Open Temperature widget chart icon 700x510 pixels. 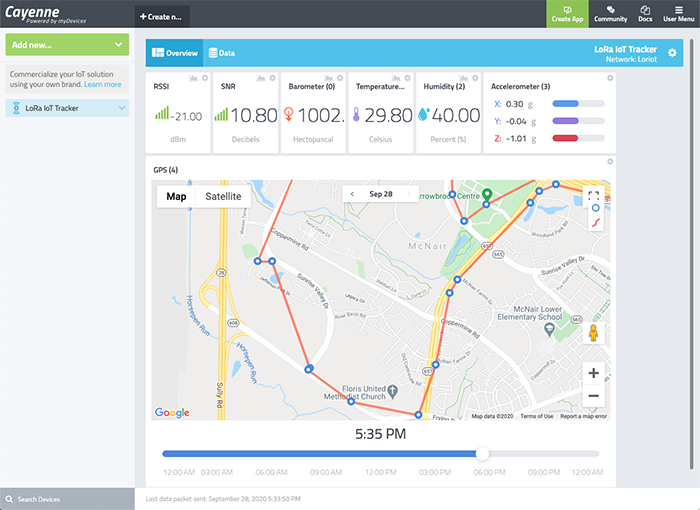(x=396, y=78)
